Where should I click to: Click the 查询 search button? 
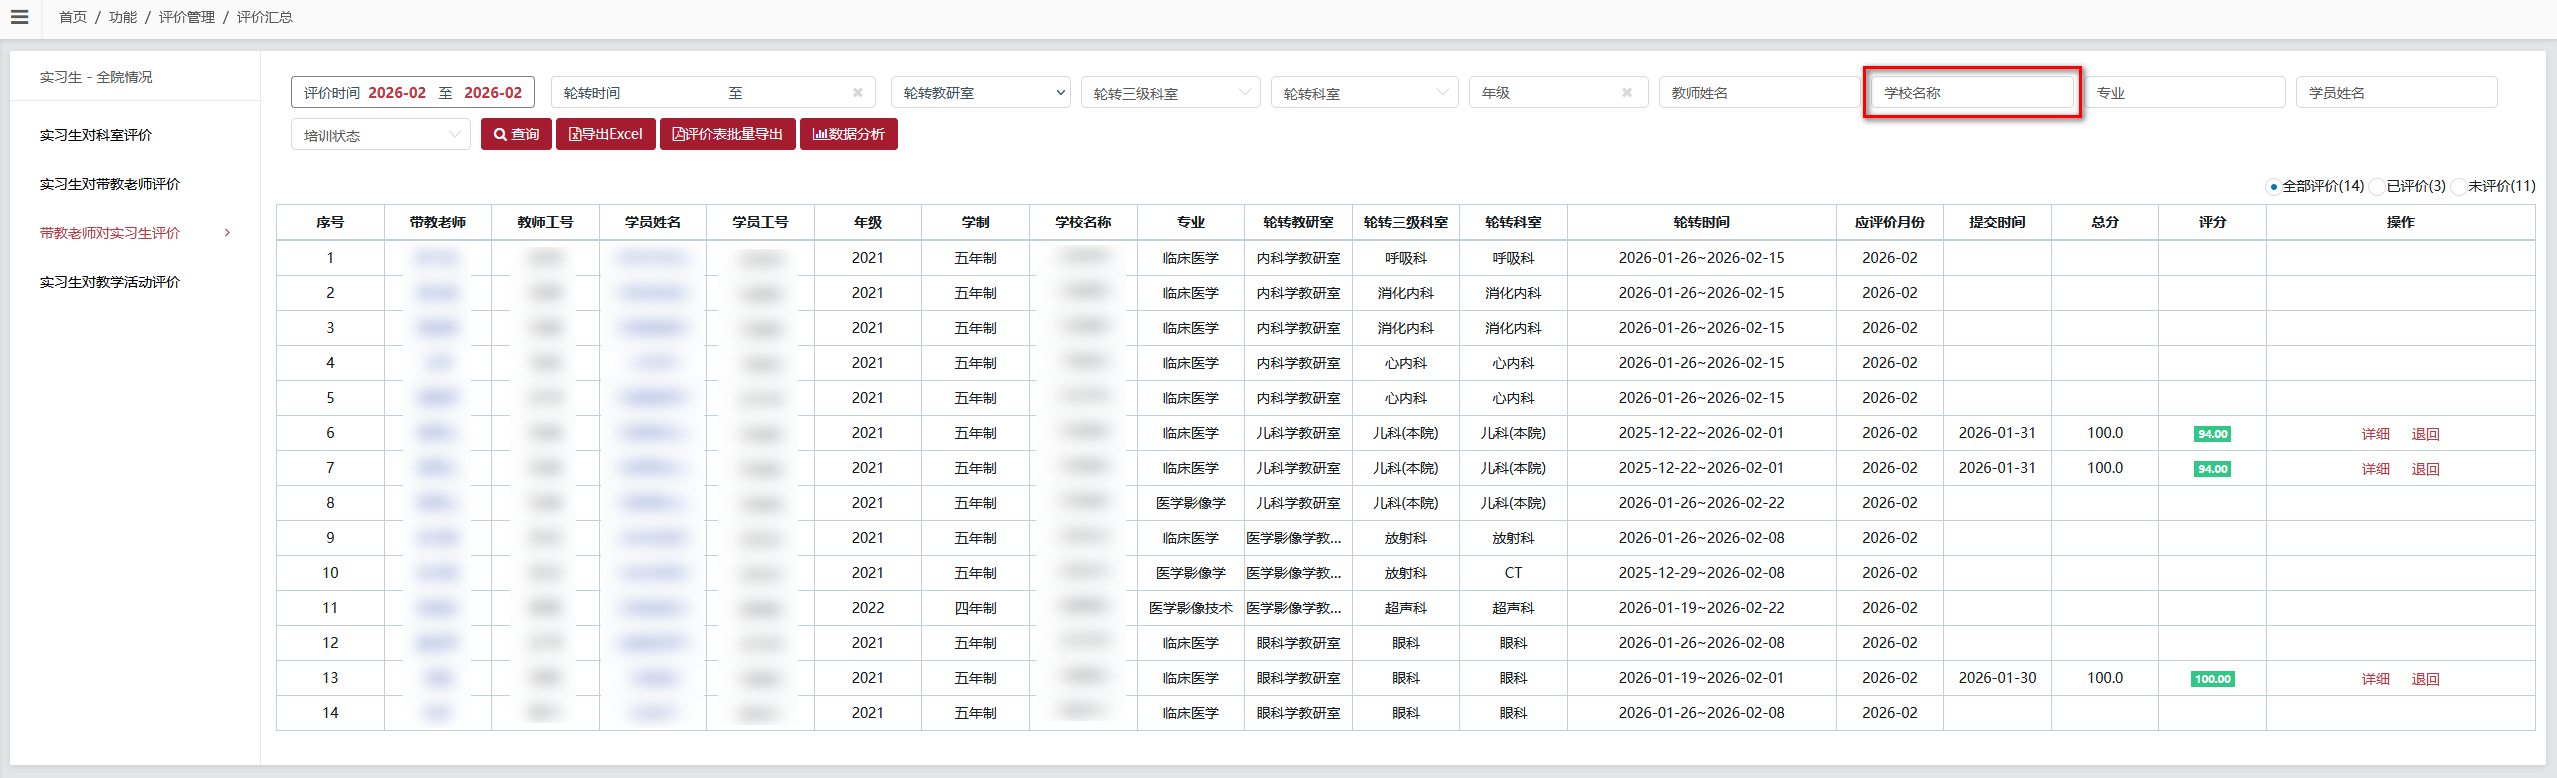[x=516, y=134]
